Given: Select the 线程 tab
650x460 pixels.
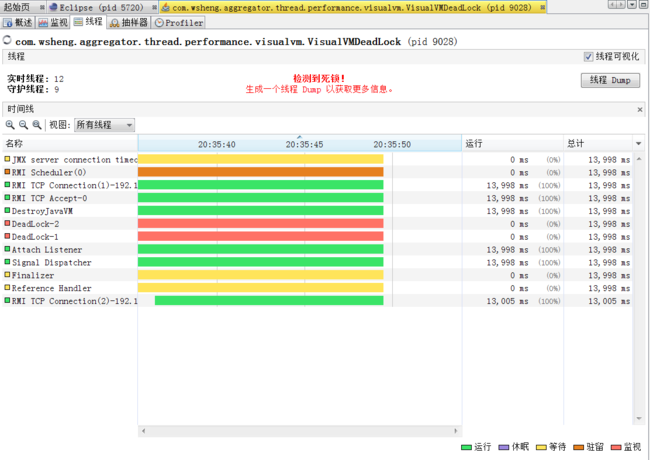Looking at the screenshot, I should point(88,22).
